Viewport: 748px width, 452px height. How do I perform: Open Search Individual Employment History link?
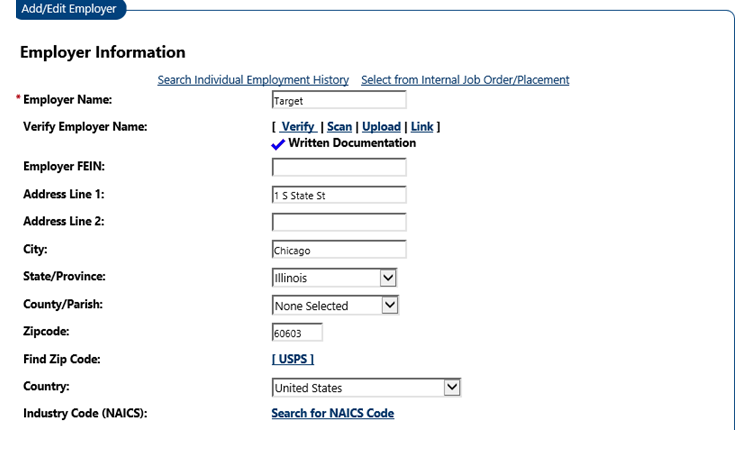253,80
